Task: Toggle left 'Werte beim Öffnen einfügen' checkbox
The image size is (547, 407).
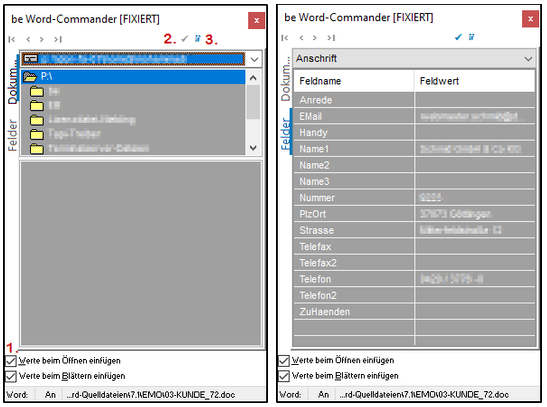Action: pos(11,361)
